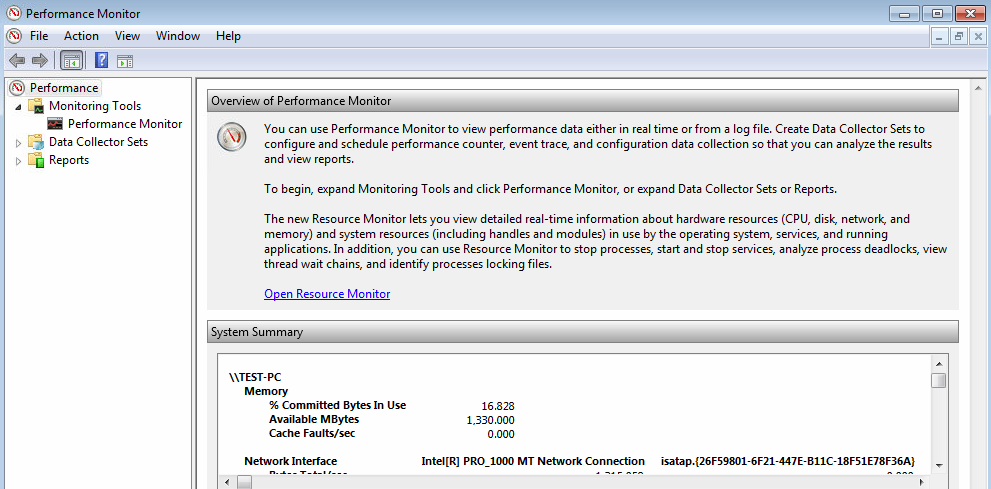Click the horizontal scrollbar left arrow
This screenshot has height=489, width=991.
tap(228, 482)
